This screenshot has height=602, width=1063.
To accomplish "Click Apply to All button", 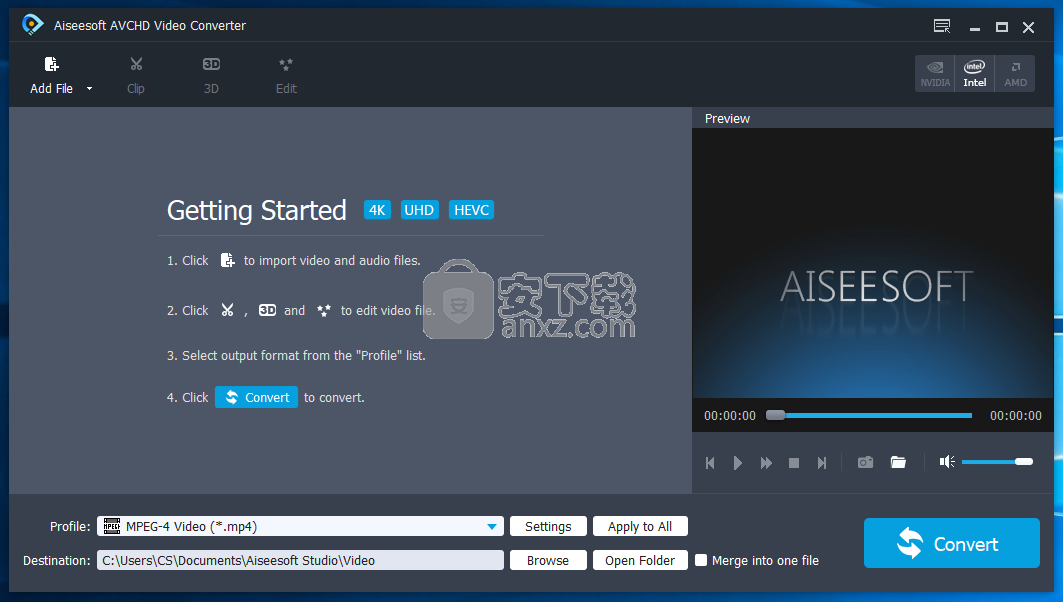I will [640, 526].
